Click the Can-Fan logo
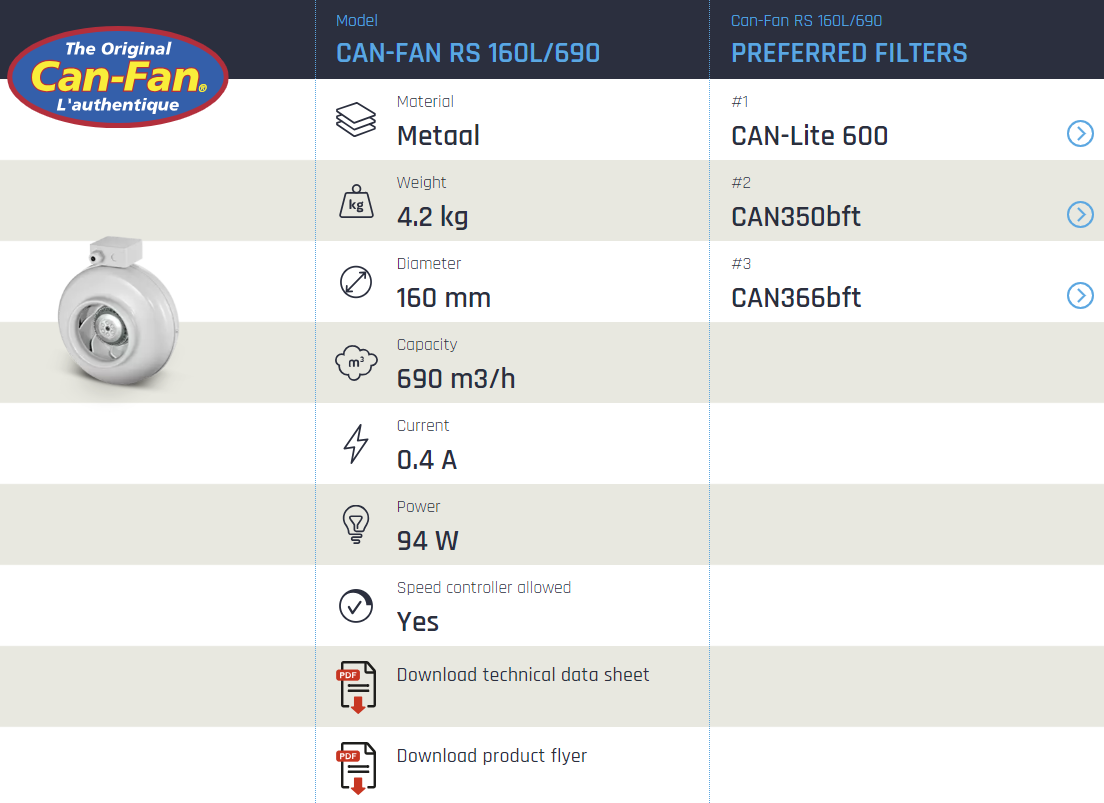This screenshot has width=1104, height=803. tap(118, 77)
